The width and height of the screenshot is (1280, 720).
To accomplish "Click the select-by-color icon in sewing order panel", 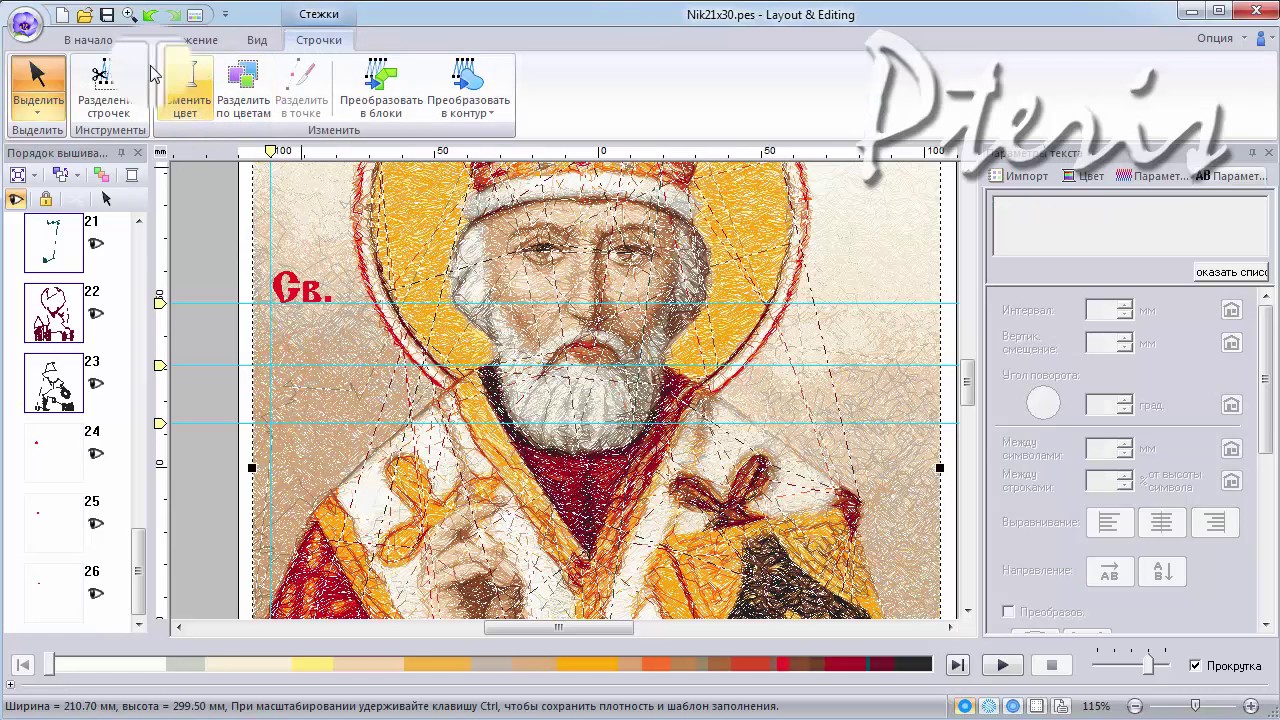I will [60, 175].
